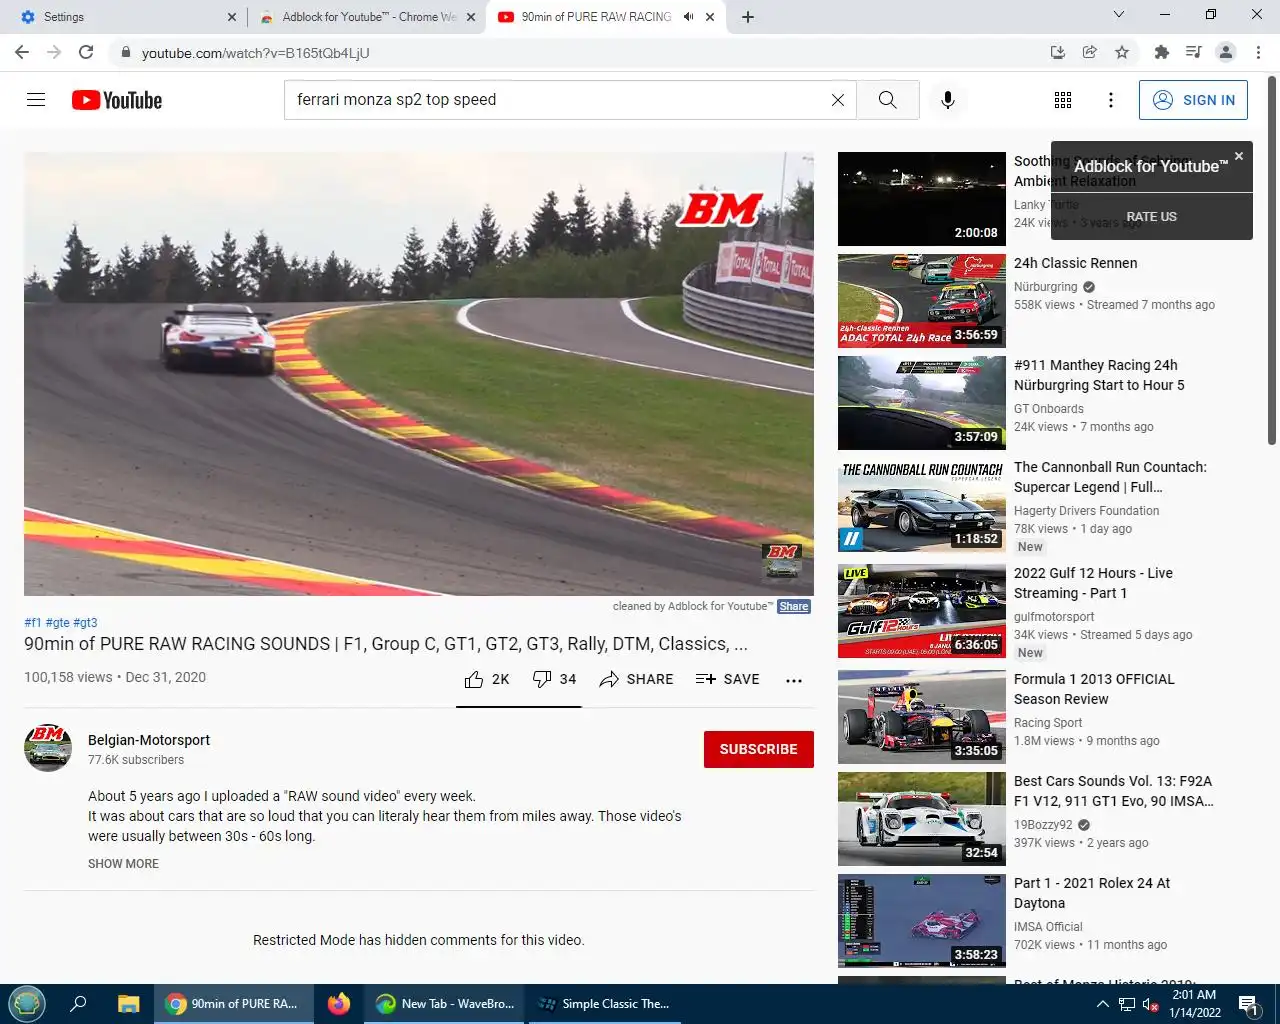Click the #gt3 hashtag
Image resolution: width=1280 pixels, height=1024 pixels.
85,622
